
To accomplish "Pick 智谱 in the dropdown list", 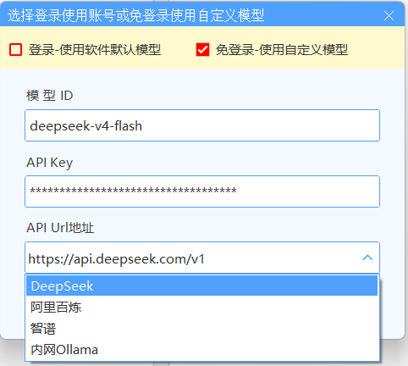I will point(202,328).
